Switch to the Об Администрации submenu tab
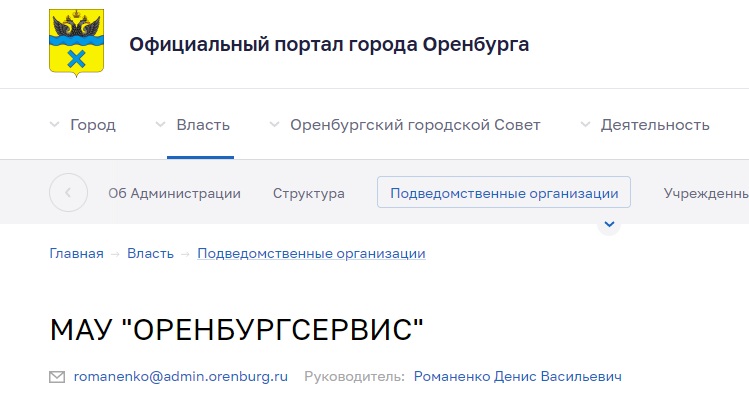 [x=174, y=193]
